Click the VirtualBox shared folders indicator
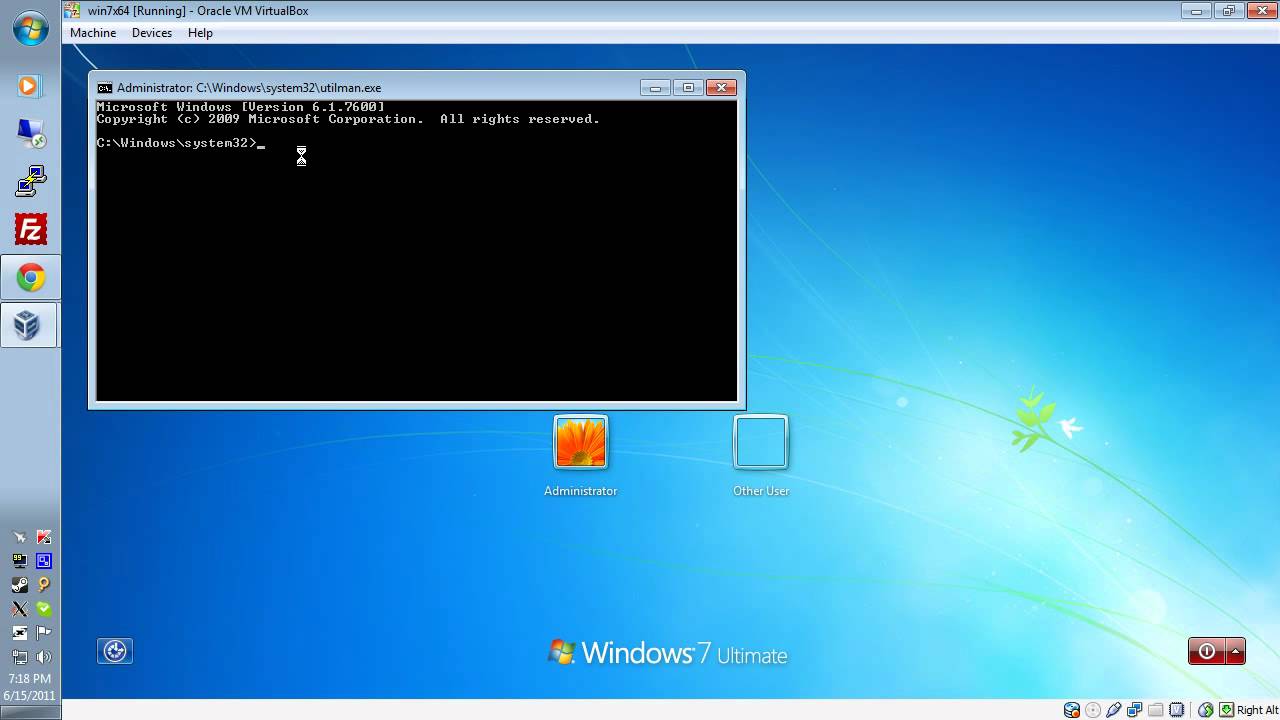 (x=1156, y=710)
